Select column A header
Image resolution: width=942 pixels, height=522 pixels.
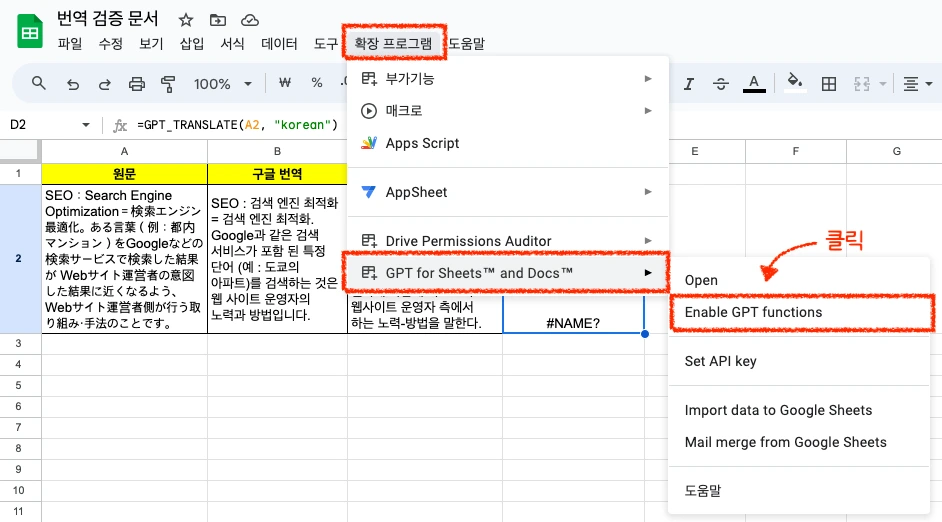pyautogui.click(x=124, y=151)
